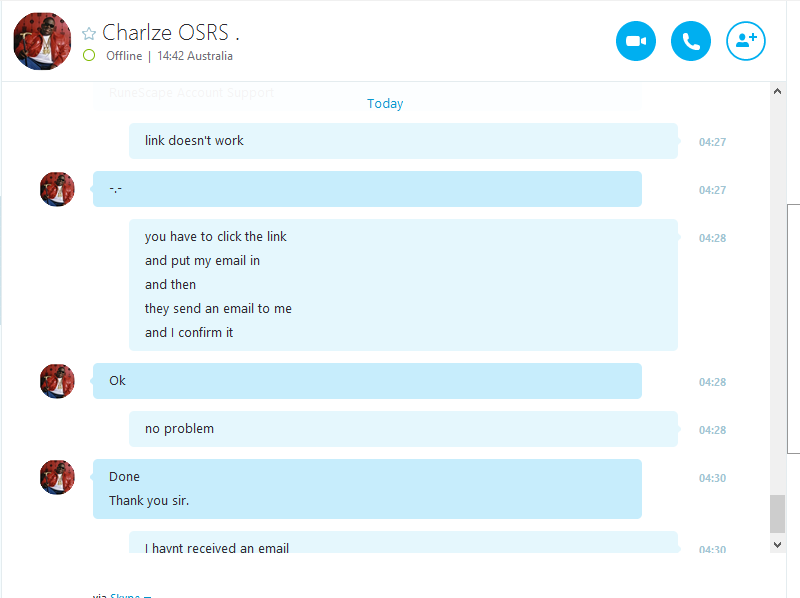
Task: Click scrollbar down arrow in chat
Action: coord(777,545)
